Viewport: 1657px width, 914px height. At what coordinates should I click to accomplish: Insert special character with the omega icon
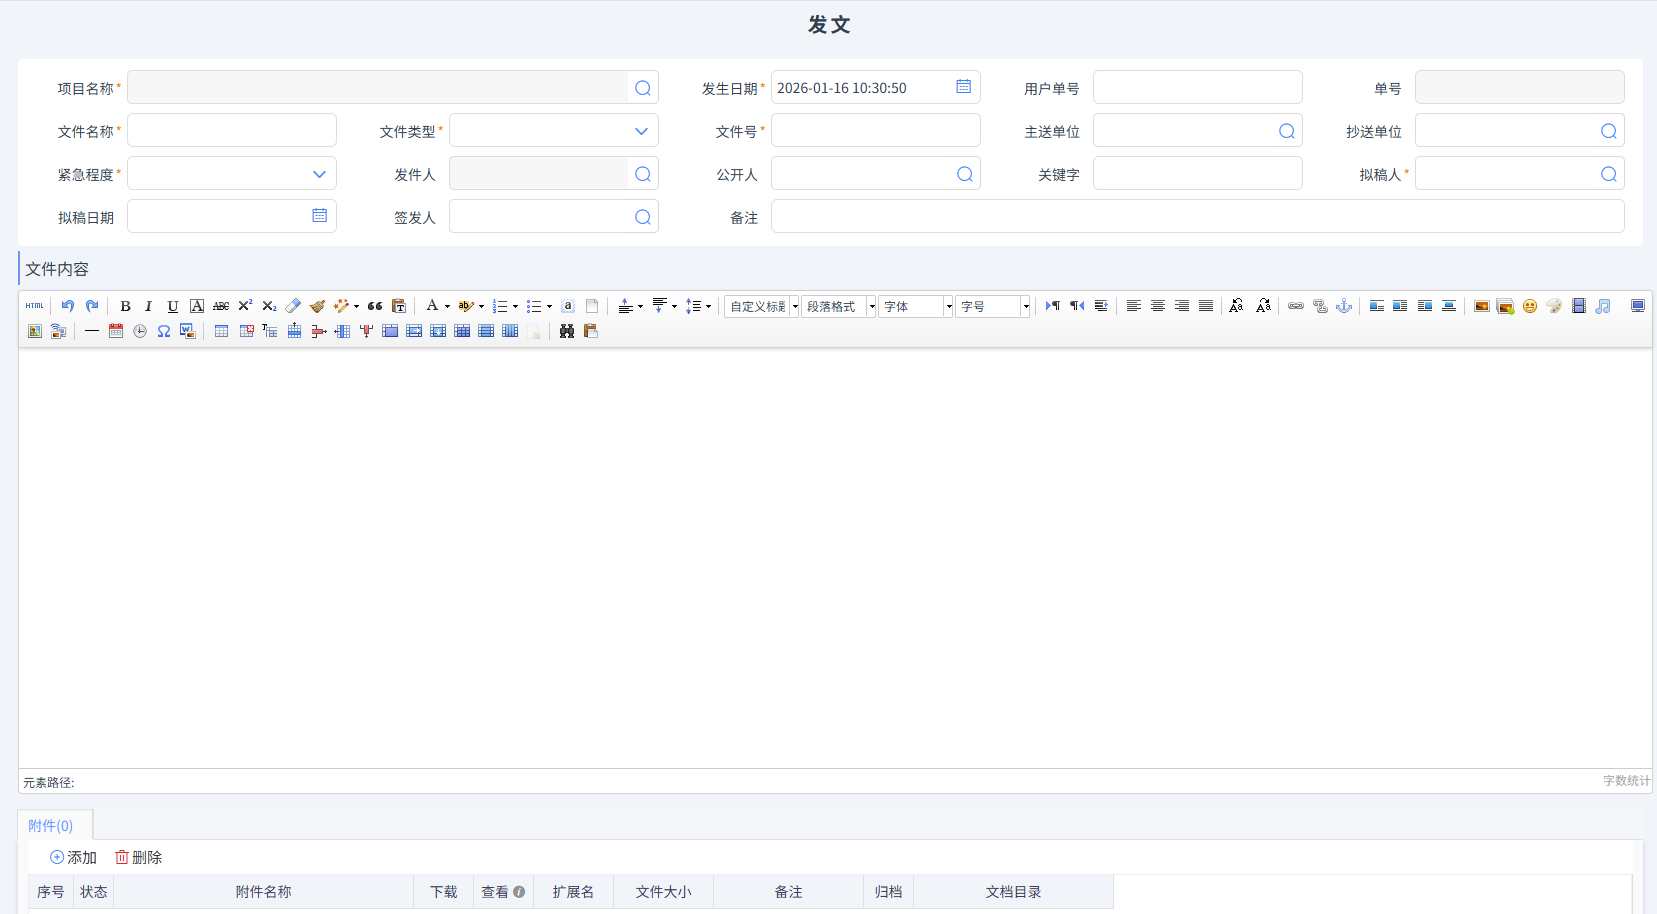tap(163, 331)
